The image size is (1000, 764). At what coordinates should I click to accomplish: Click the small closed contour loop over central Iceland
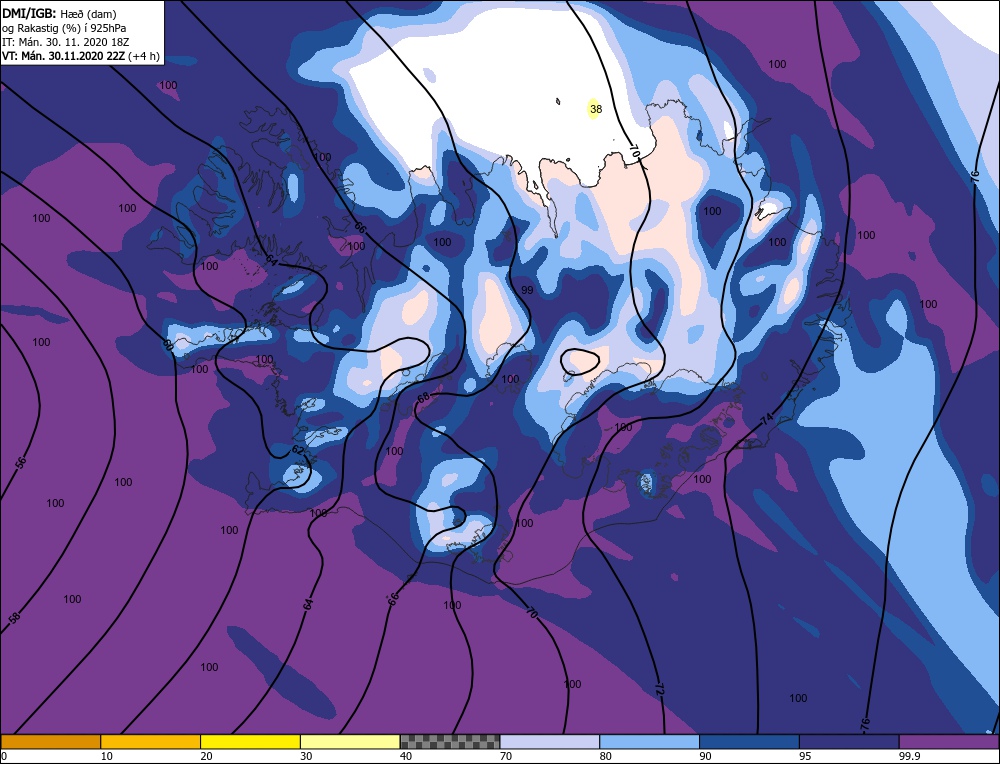point(580,362)
